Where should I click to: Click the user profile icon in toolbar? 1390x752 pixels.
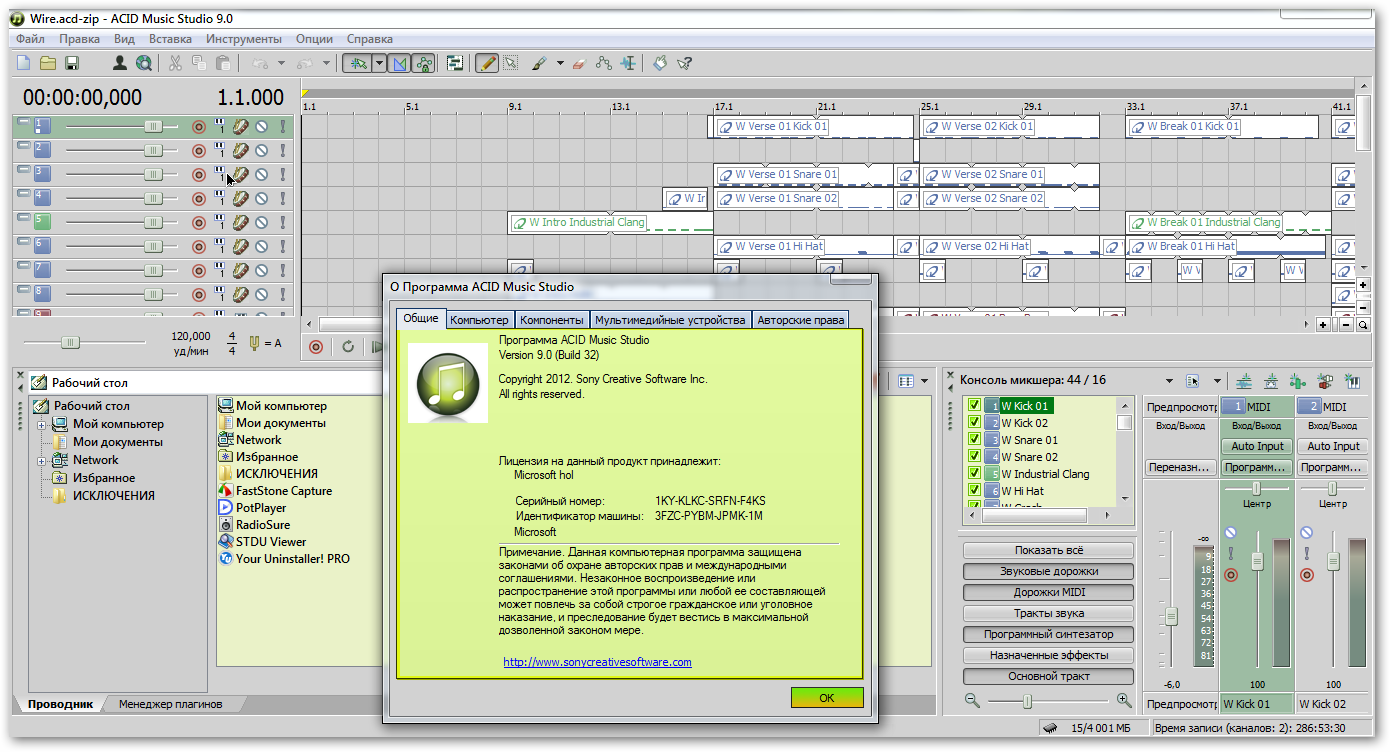coord(120,63)
